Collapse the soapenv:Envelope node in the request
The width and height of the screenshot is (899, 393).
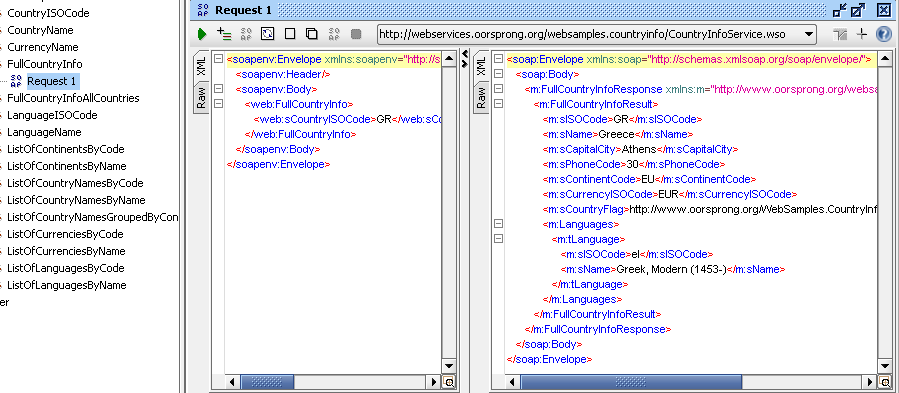tap(218, 59)
